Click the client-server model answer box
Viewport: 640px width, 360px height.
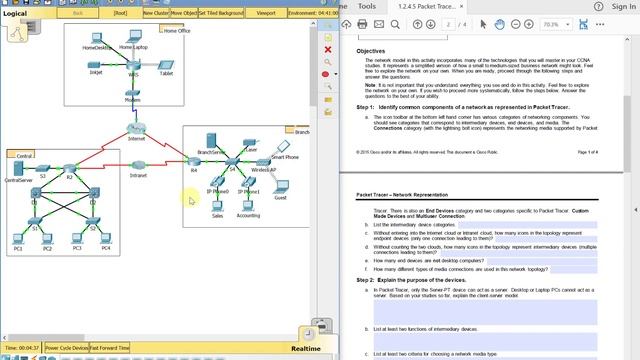point(485,312)
